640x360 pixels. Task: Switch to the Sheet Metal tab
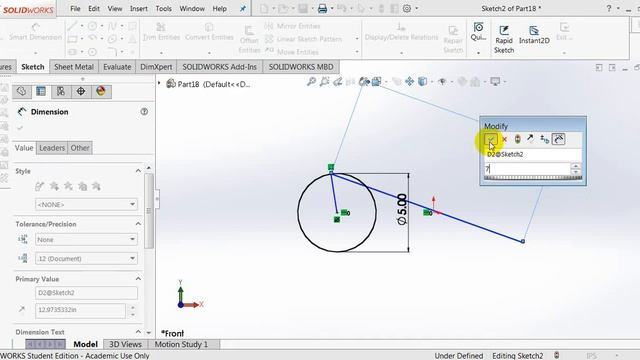coord(74,67)
